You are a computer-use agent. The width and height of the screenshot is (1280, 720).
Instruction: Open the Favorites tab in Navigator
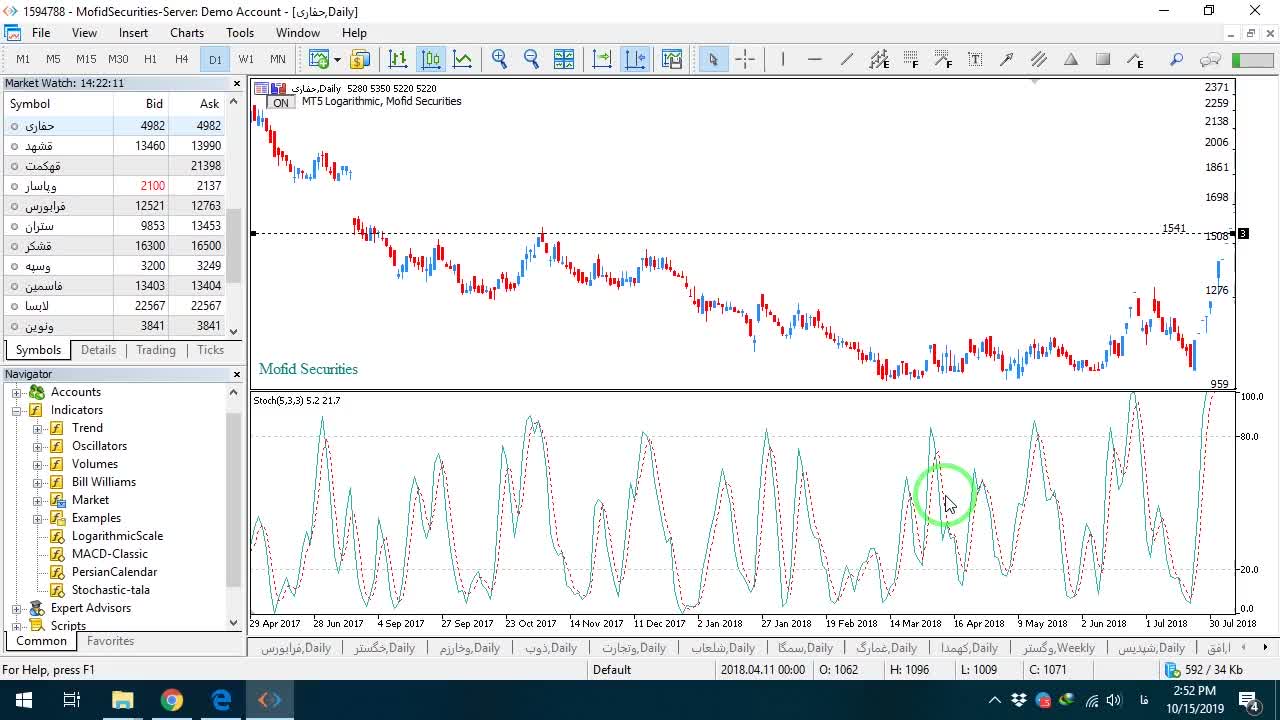[110, 641]
